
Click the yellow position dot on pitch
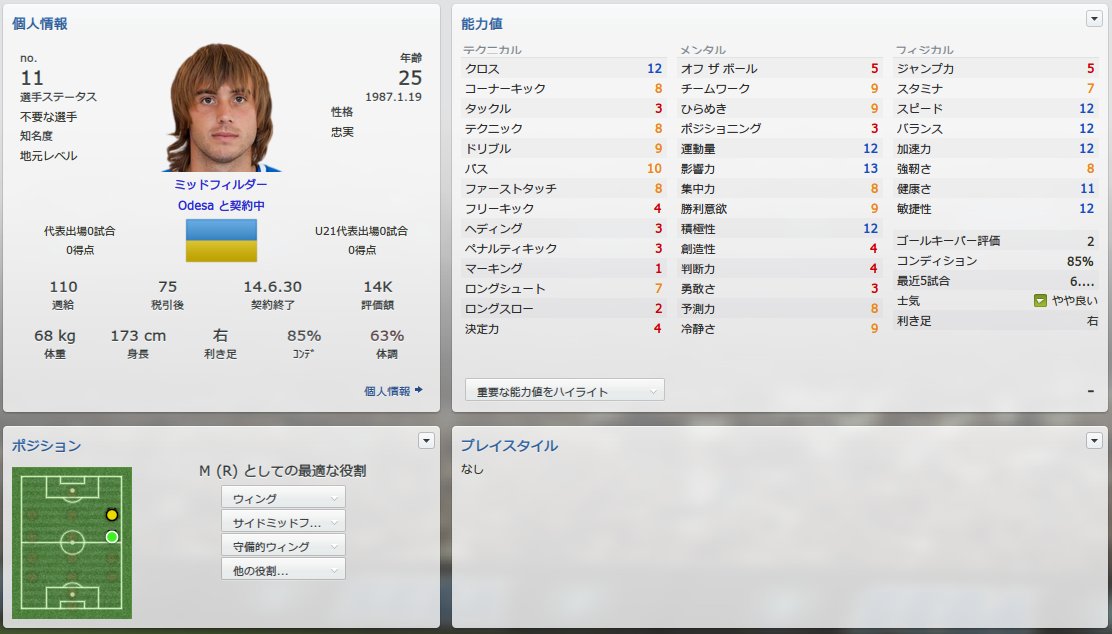tap(112, 514)
